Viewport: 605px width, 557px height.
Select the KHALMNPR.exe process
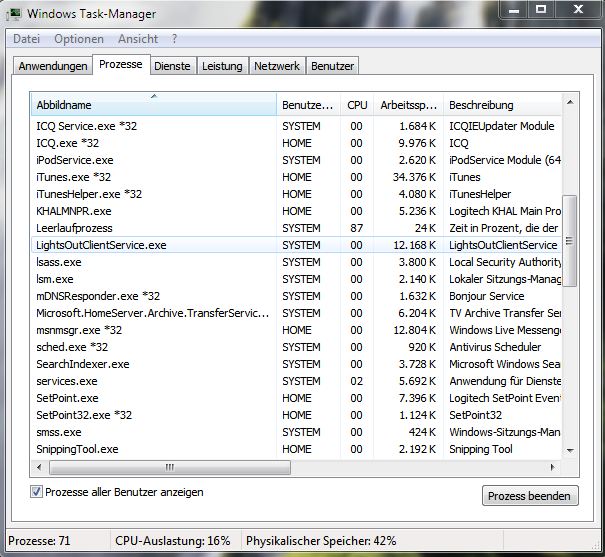pos(296,211)
